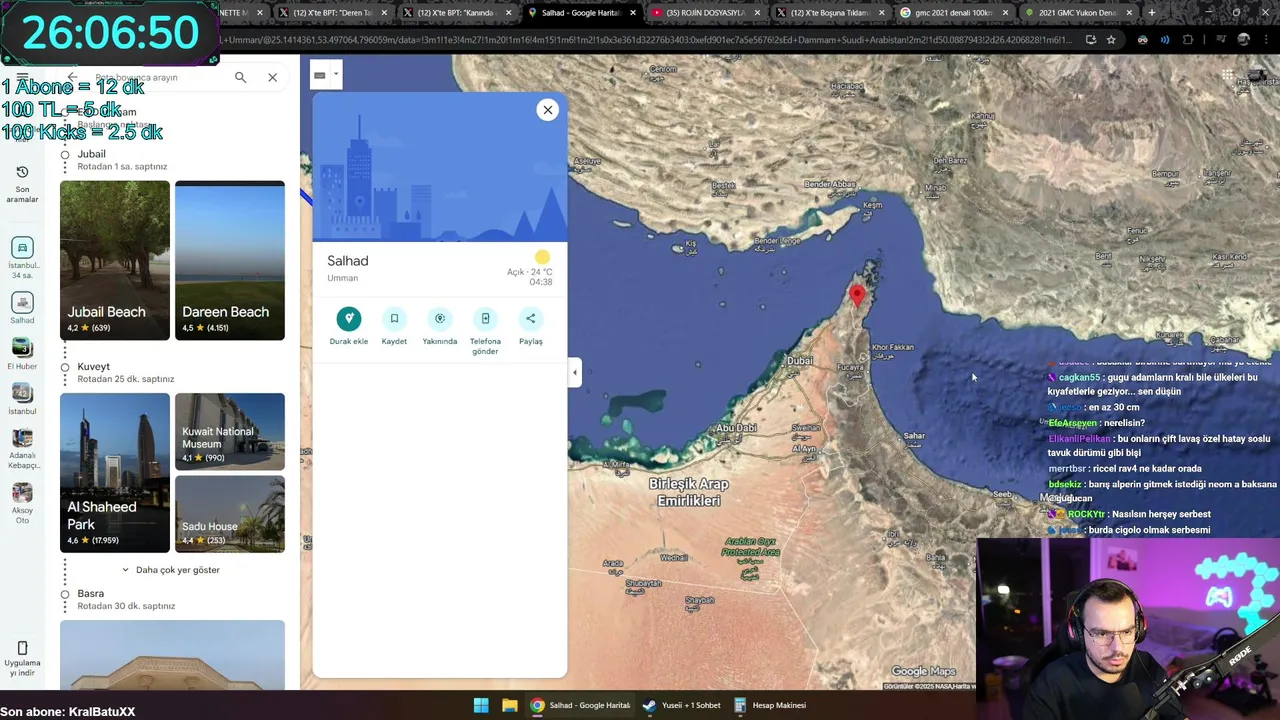
Task: Select the Jubail route stop
Action: (91, 154)
